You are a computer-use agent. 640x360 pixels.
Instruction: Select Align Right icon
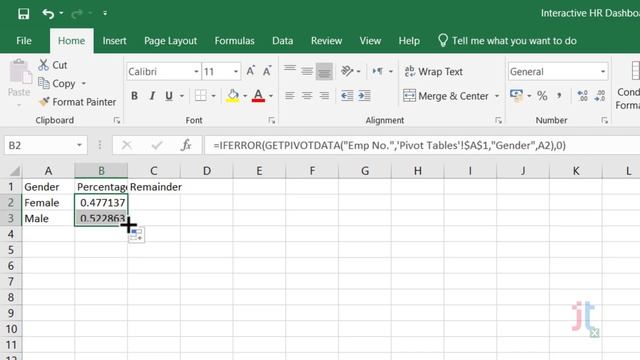point(324,96)
